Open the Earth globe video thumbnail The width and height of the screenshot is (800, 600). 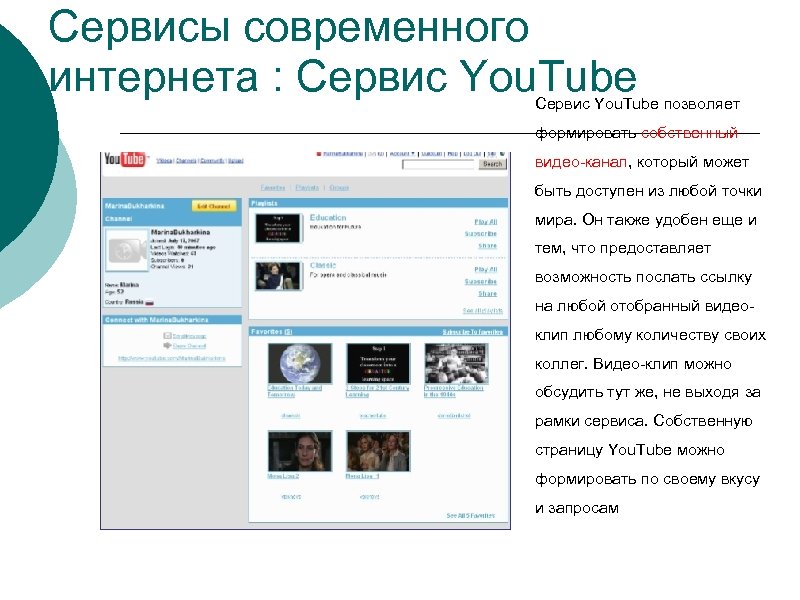click(299, 362)
